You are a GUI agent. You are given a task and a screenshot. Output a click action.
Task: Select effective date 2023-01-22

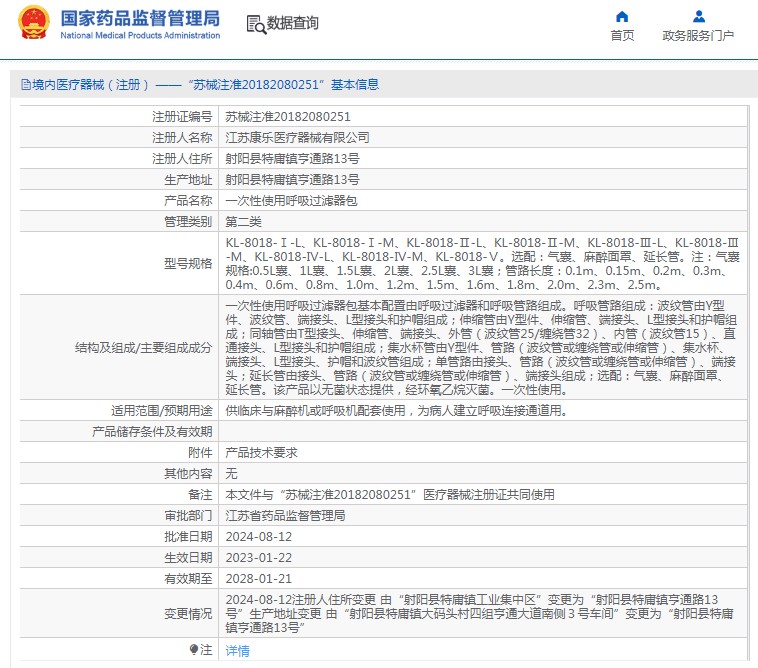tap(259, 558)
